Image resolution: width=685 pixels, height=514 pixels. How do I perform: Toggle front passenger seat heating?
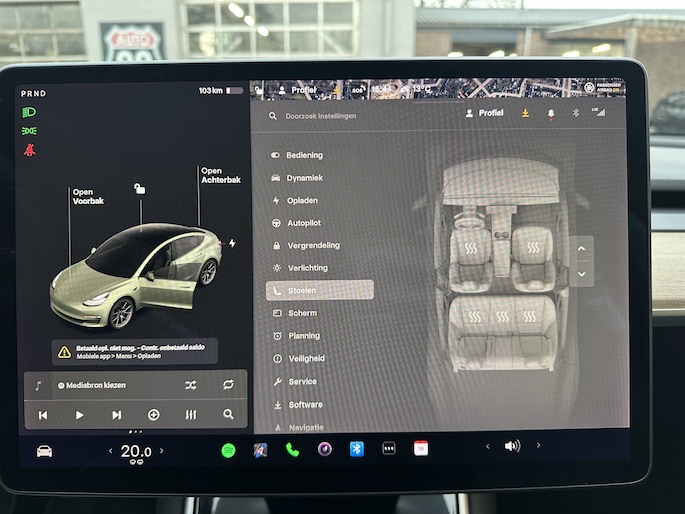coord(533,246)
